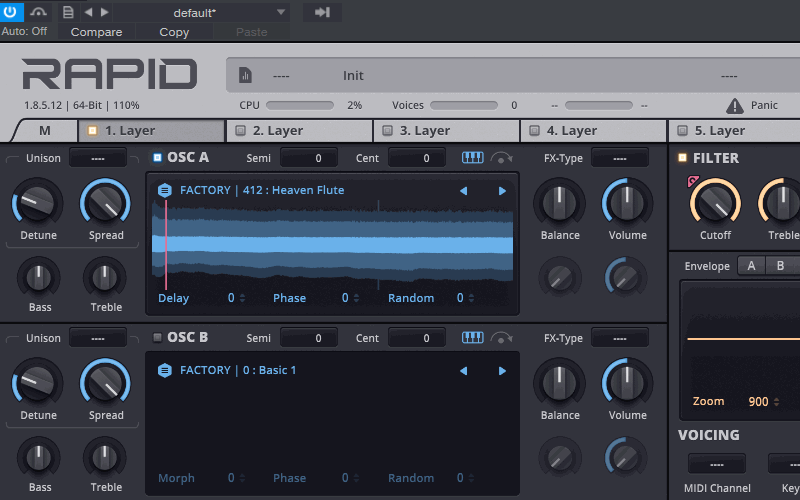Open OSC B FX-Type dropdown
Viewport: 800px width, 500px height.
[x=619, y=338]
